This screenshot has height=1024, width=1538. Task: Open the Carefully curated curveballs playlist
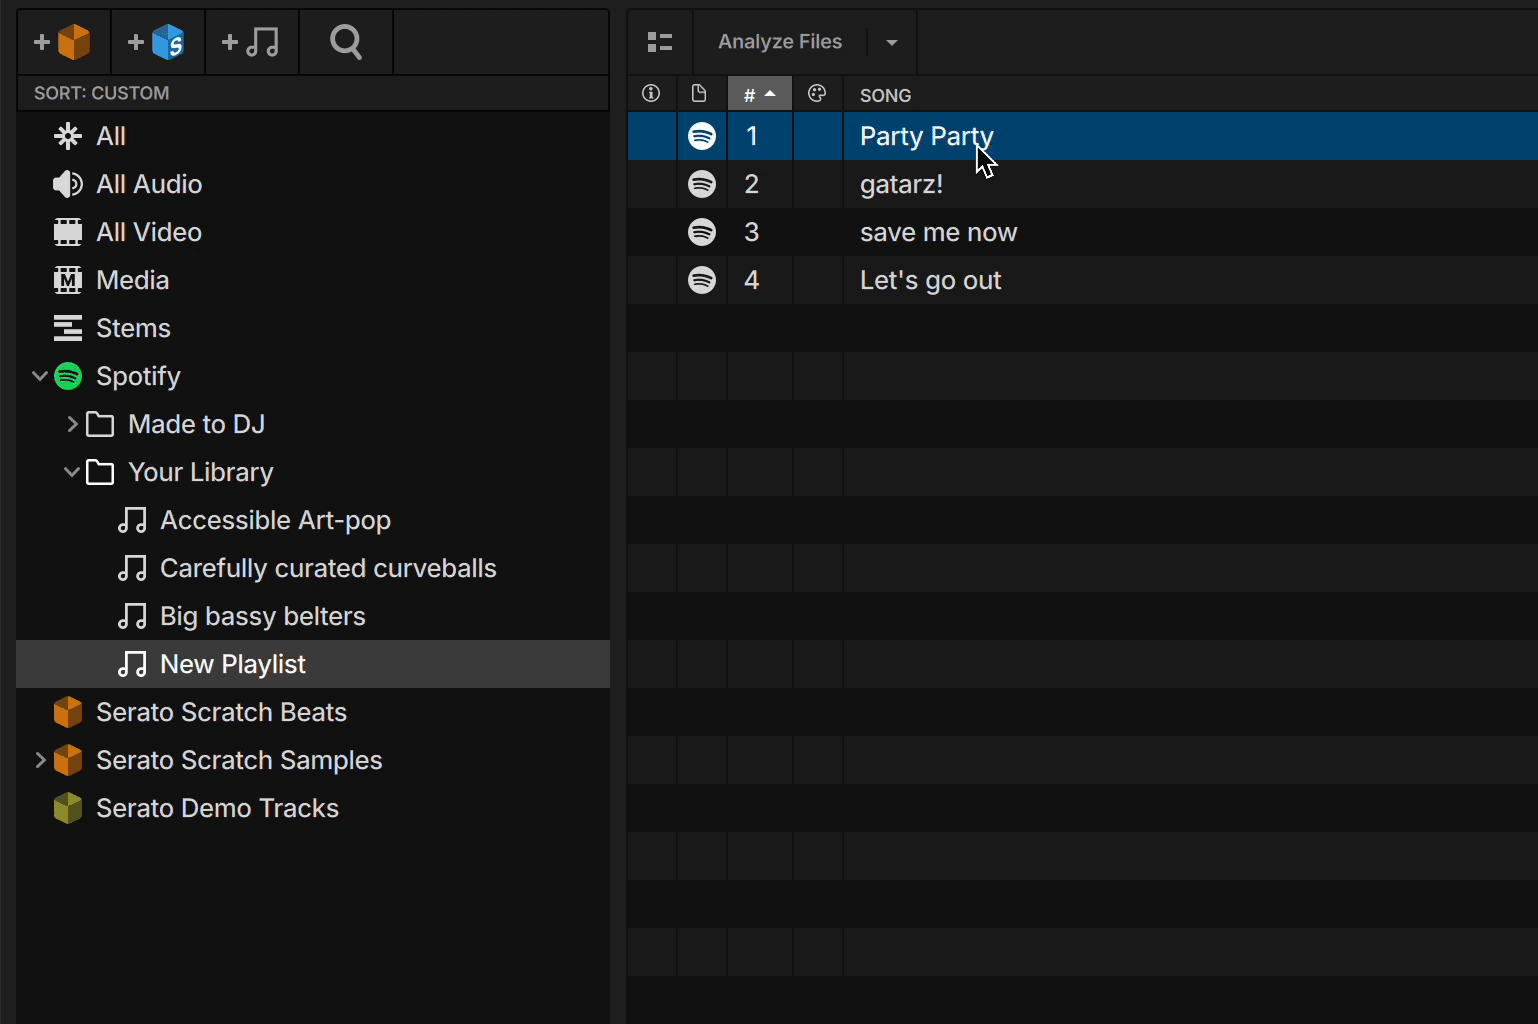[x=313, y=568]
